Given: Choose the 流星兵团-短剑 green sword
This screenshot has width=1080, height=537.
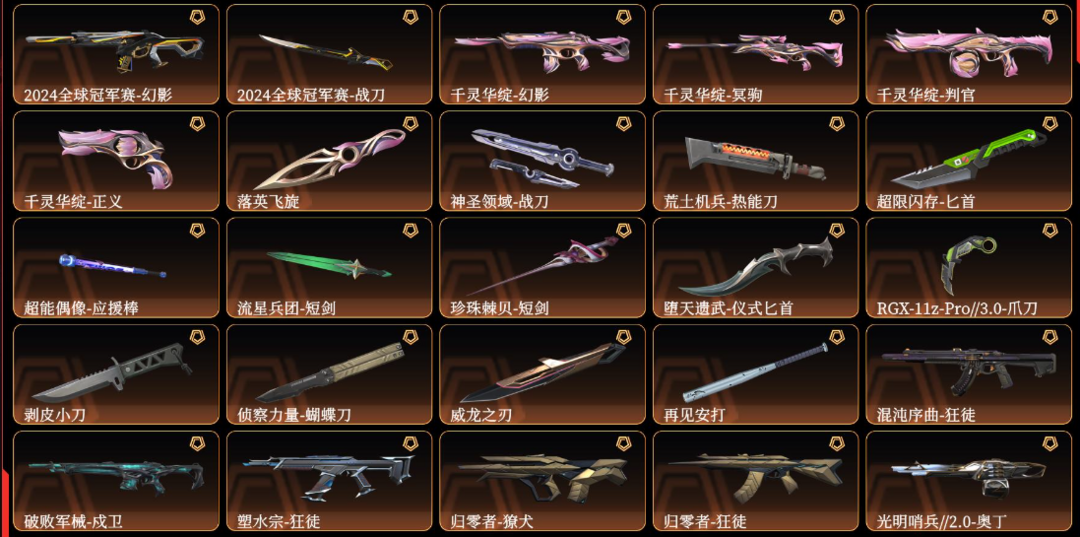Looking at the screenshot, I should point(329,268).
